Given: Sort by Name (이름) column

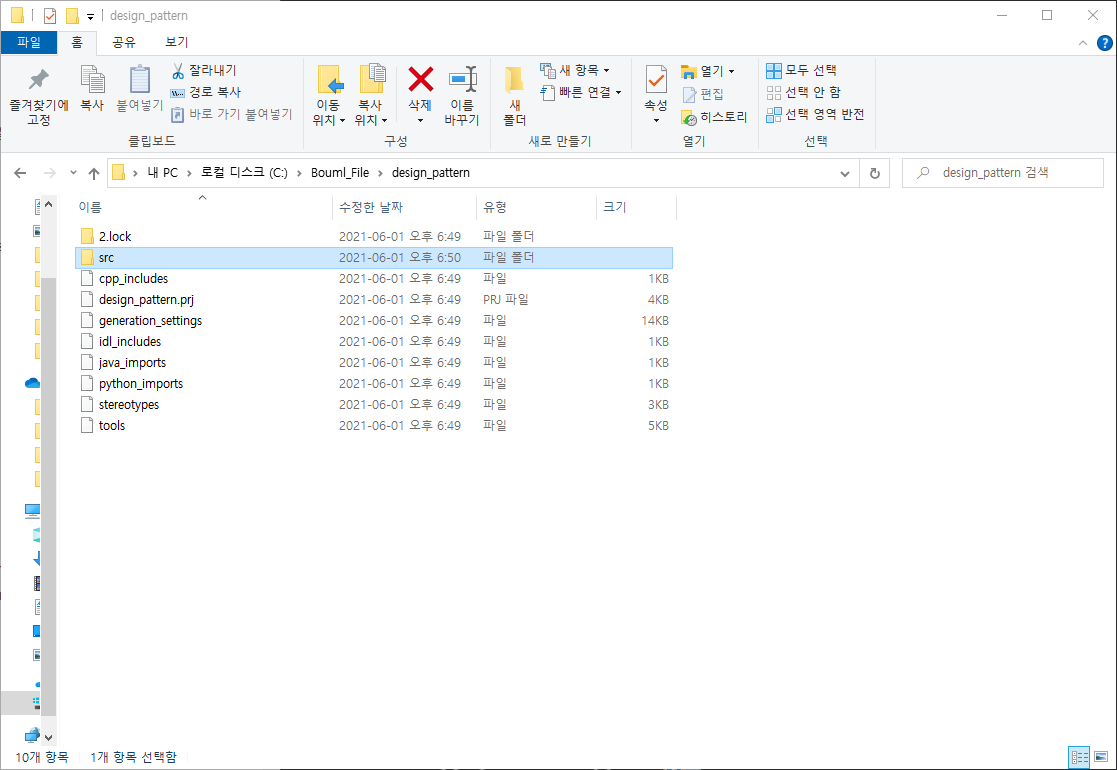Looking at the screenshot, I should [203, 207].
